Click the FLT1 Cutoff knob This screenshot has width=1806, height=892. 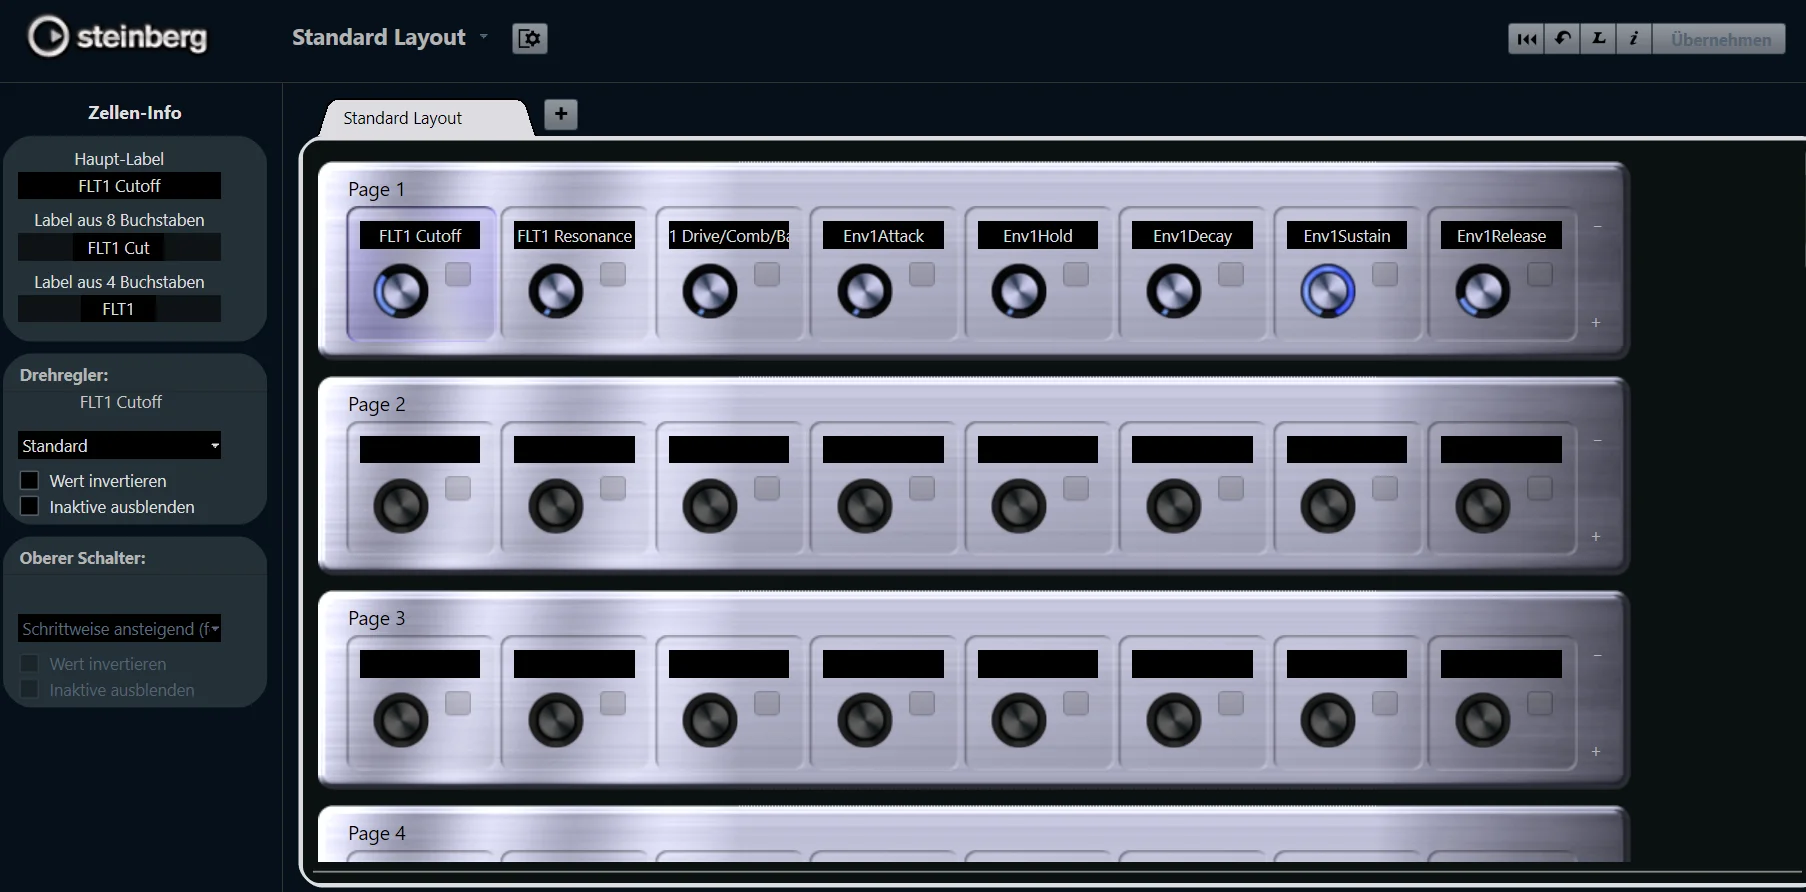[x=401, y=292]
